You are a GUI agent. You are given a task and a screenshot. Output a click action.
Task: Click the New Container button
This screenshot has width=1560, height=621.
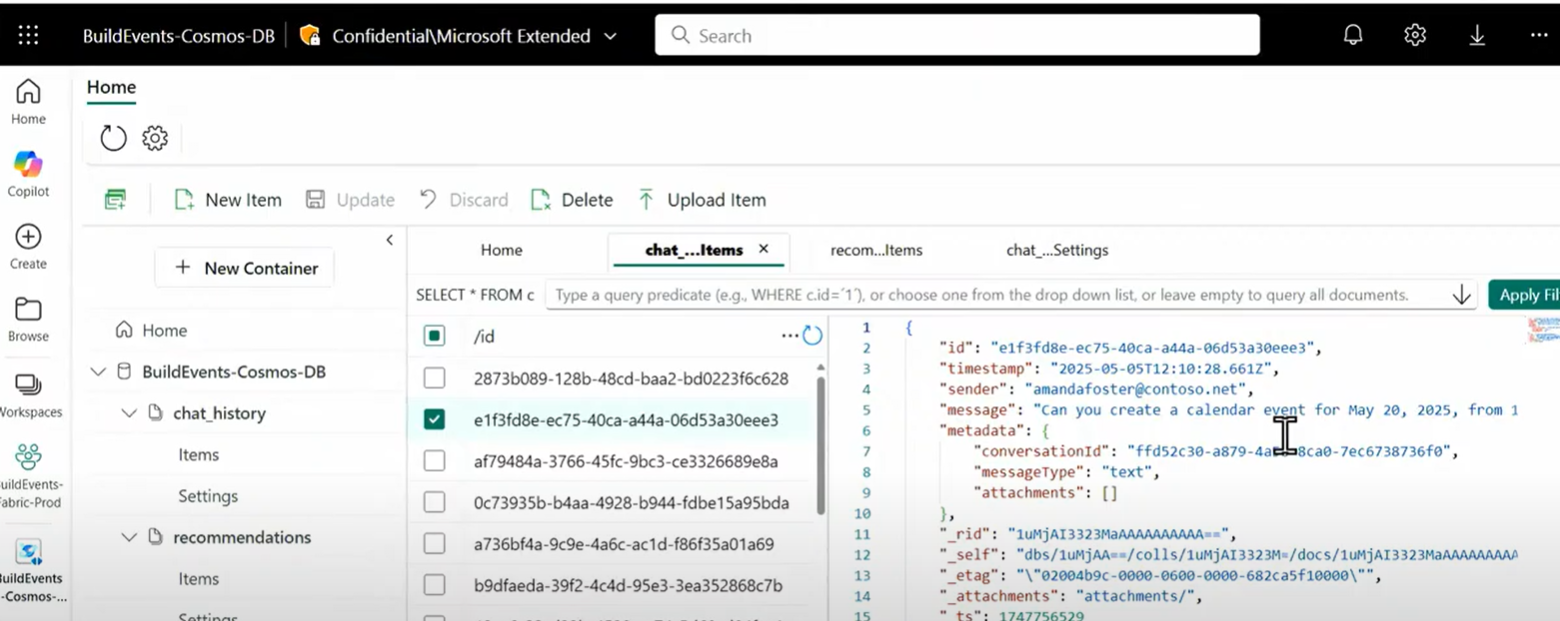click(x=244, y=268)
